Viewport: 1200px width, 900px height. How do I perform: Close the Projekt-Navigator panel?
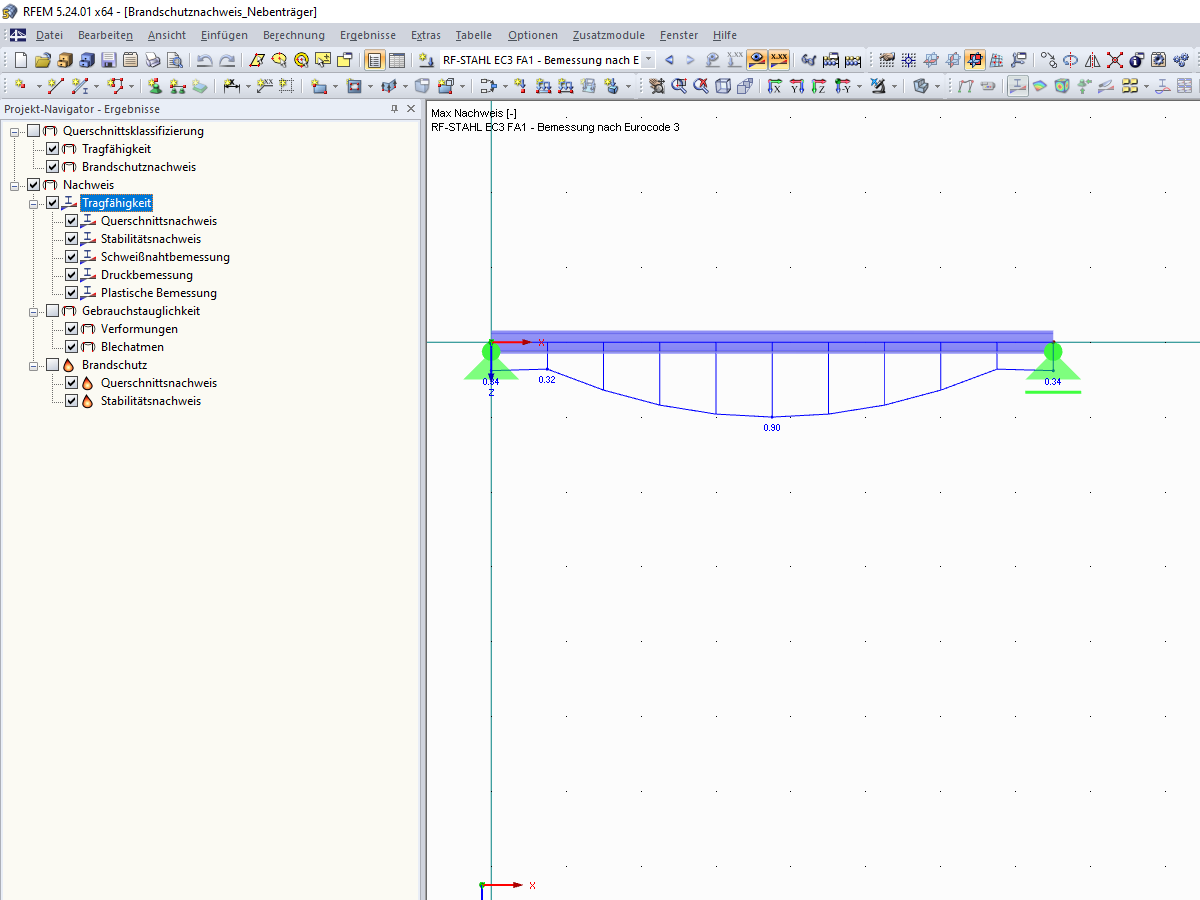410,109
